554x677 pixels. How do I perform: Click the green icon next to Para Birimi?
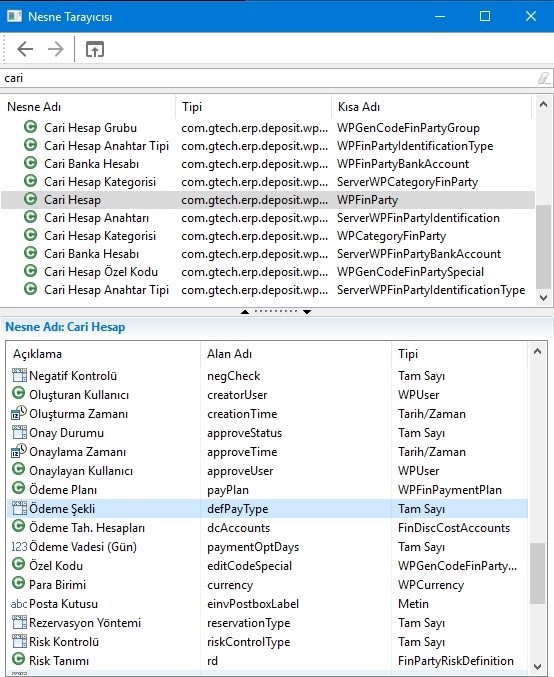19,584
